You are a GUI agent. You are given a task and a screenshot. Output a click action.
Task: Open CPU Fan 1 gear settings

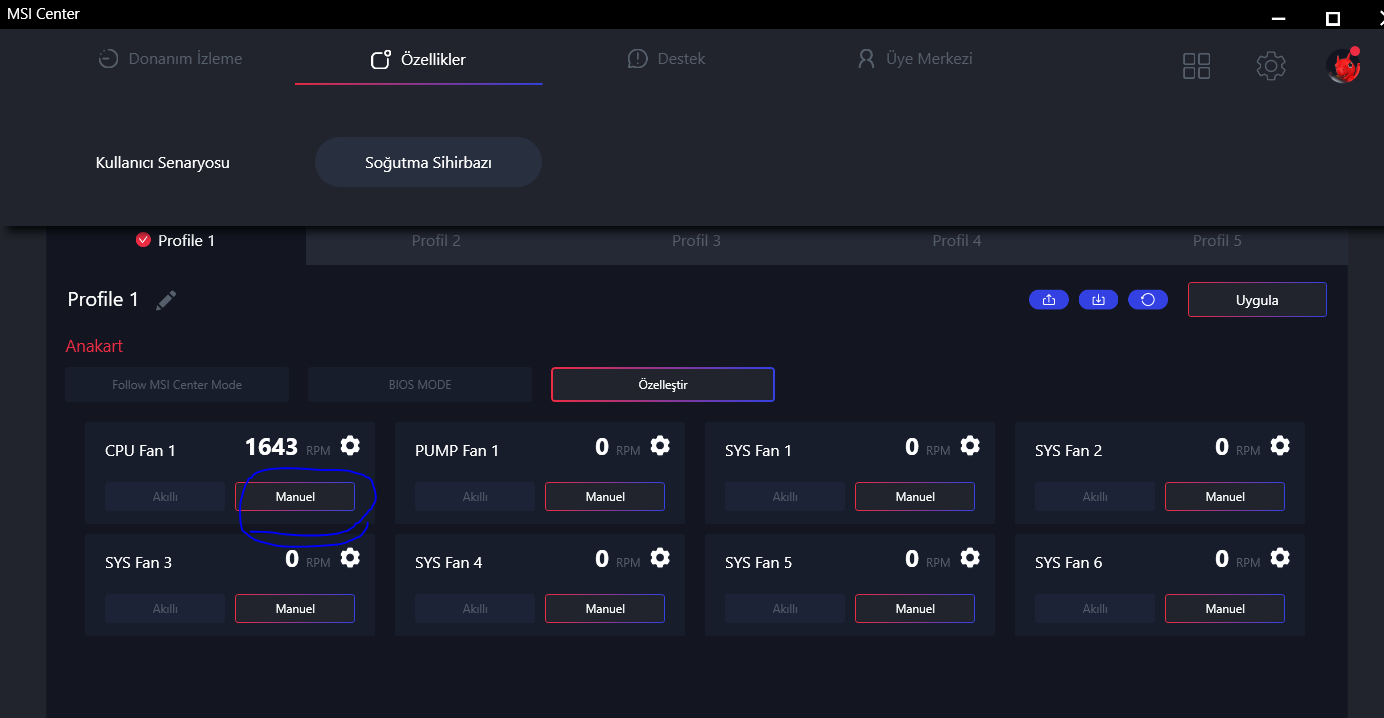(350, 446)
